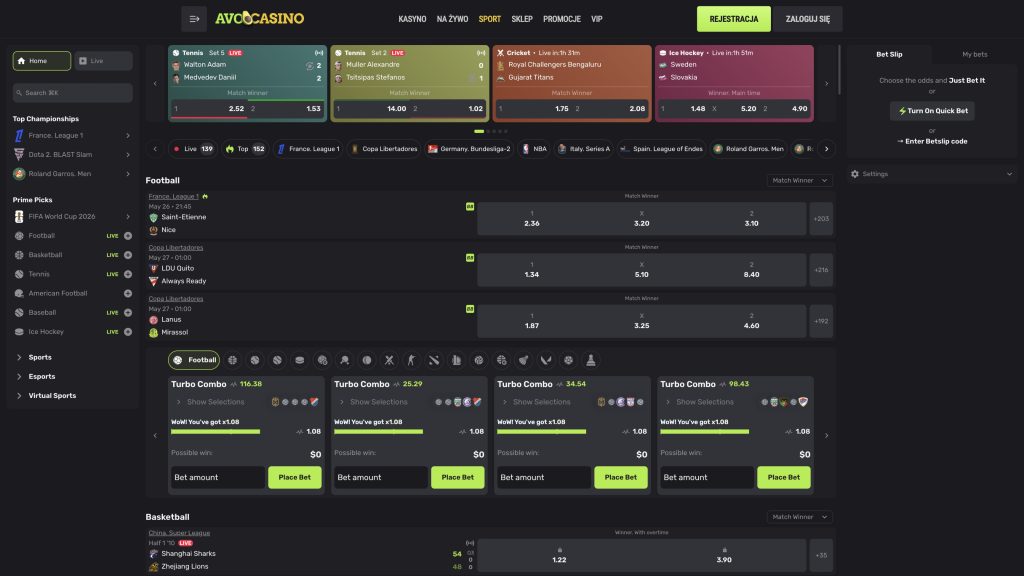Click the plus icon next to American Football

point(128,293)
